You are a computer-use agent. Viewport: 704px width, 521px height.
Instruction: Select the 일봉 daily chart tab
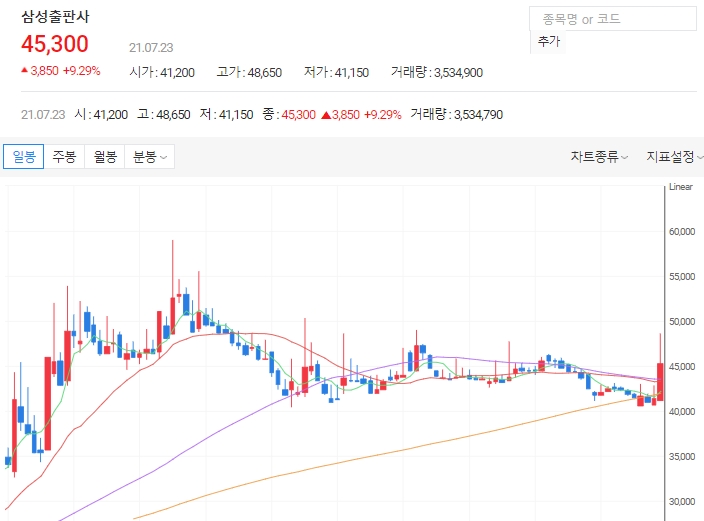click(x=23, y=156)
